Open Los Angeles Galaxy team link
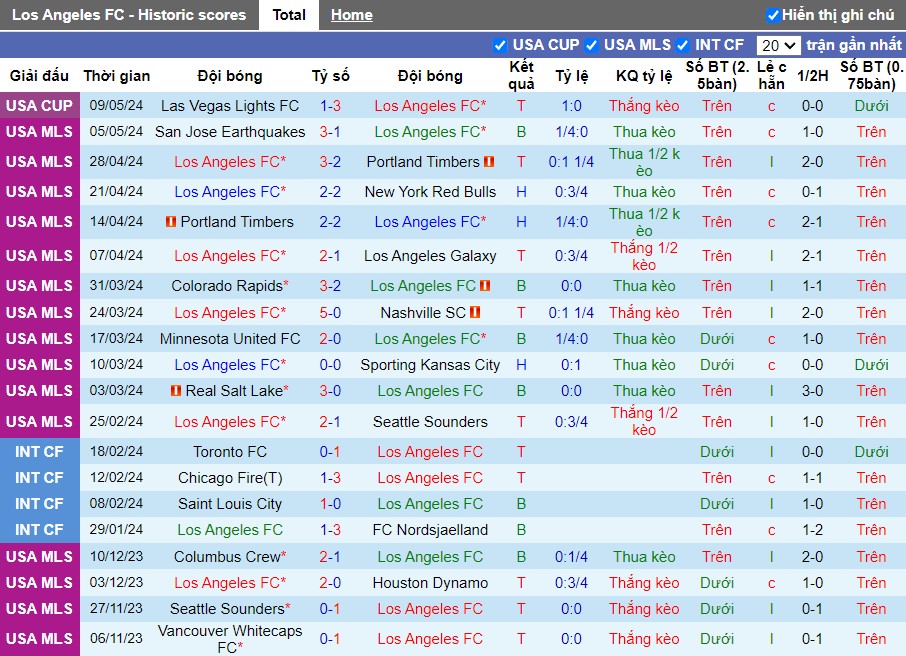Screen dimensions: 906x656 pyautogui.click(x=430, y=255)
